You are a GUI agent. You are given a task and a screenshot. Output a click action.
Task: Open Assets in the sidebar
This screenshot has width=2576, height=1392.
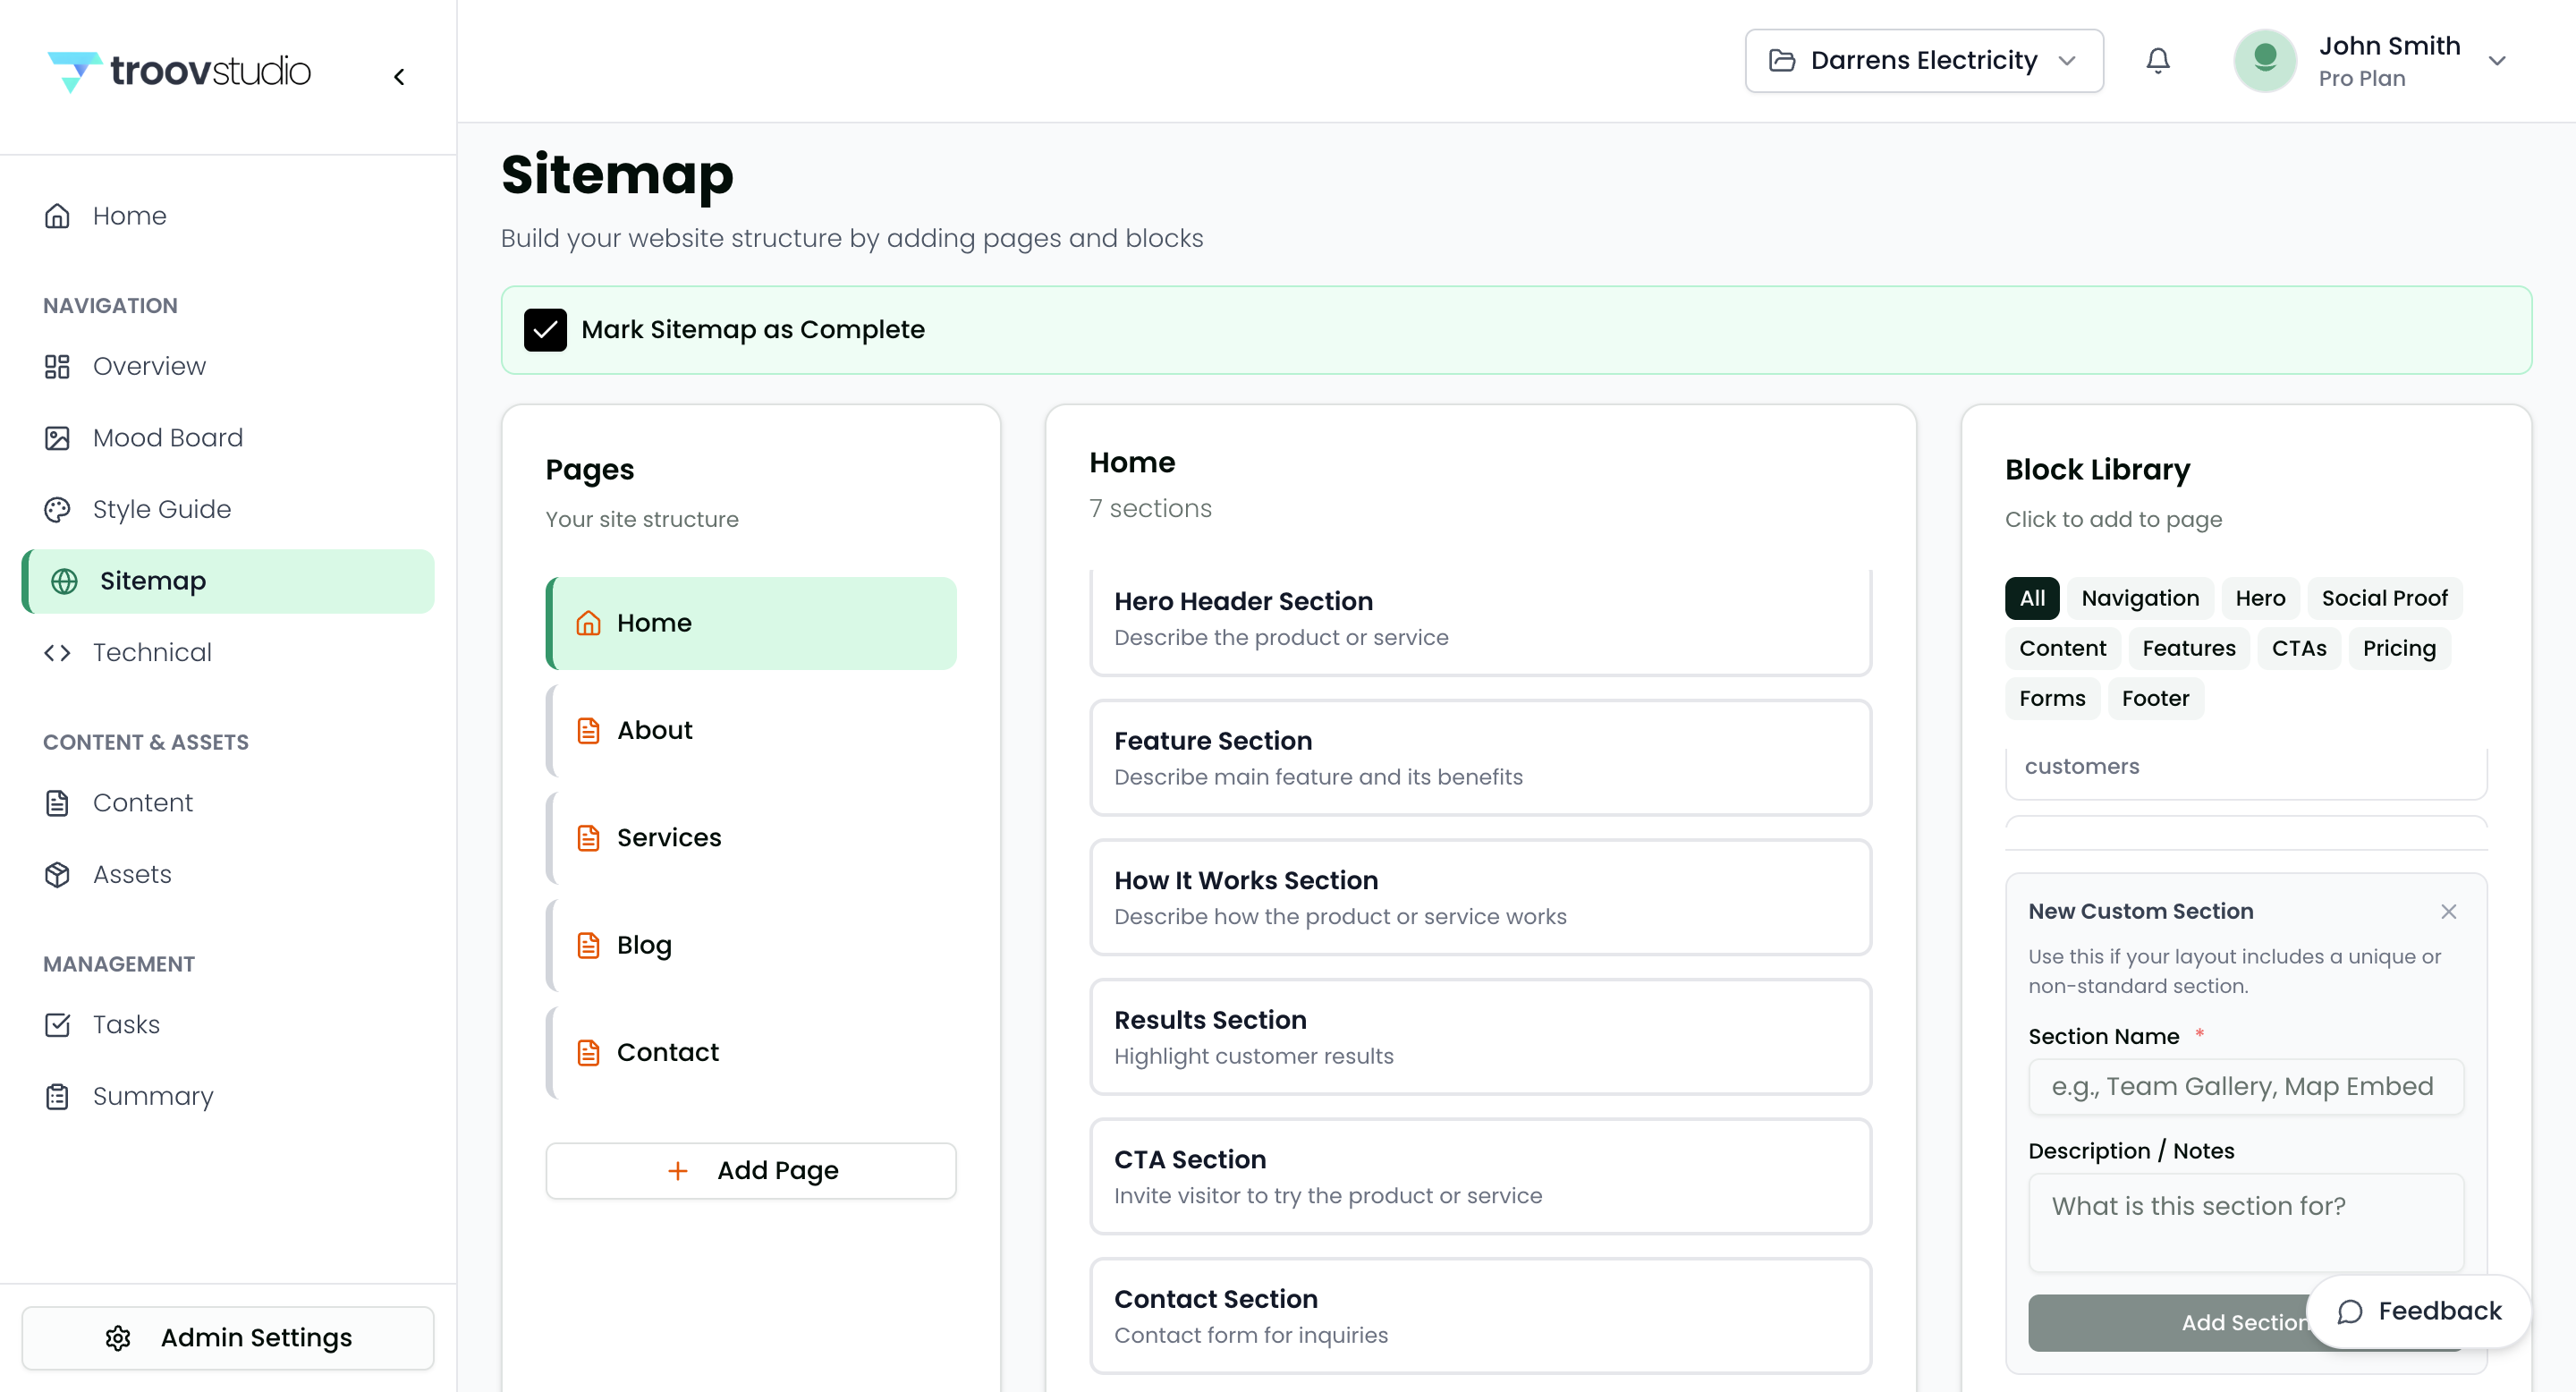(x=132, y=874)
